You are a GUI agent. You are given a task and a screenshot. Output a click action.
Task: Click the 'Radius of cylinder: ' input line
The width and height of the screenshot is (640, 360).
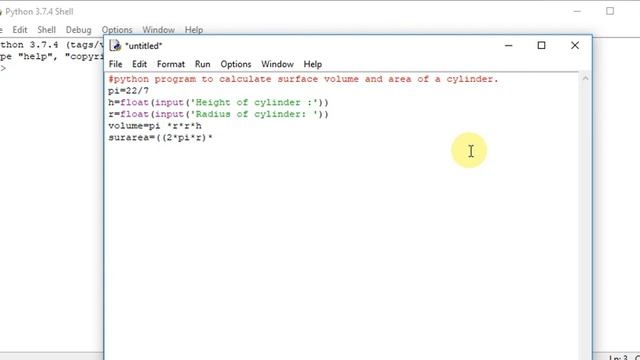[218, 114]
